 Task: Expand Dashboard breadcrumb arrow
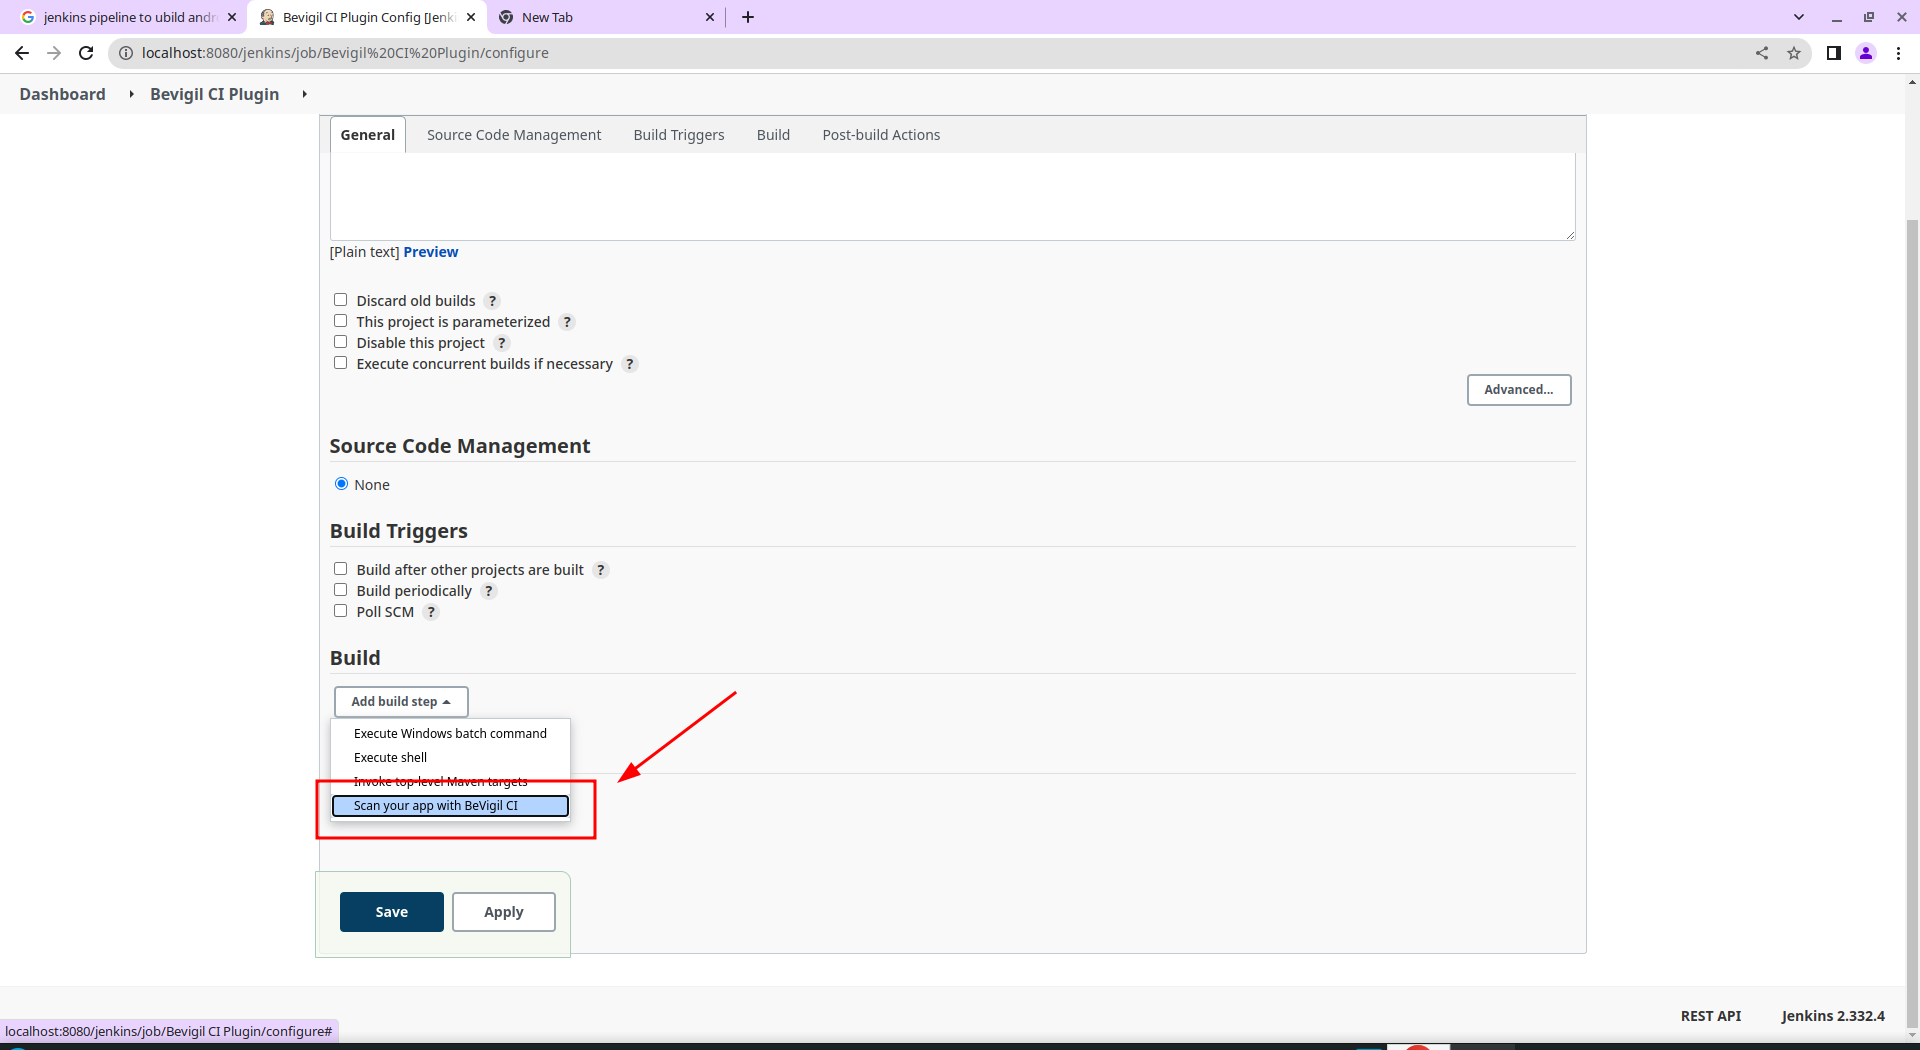point(131,94)
